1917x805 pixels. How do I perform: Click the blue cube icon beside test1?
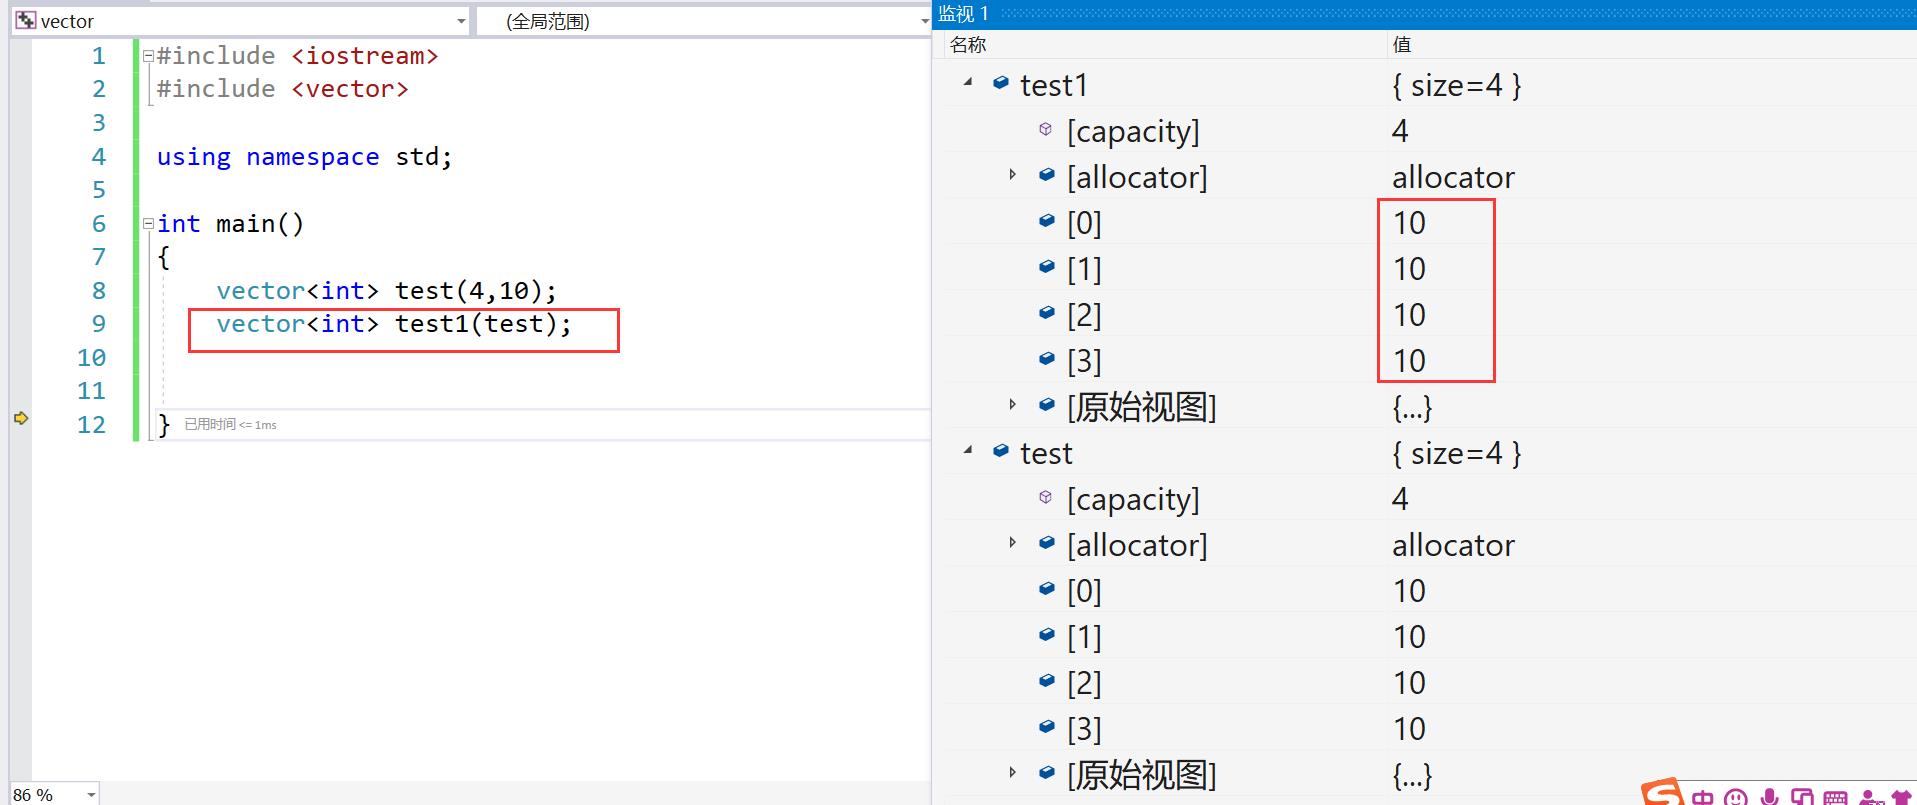point(1001,84)
